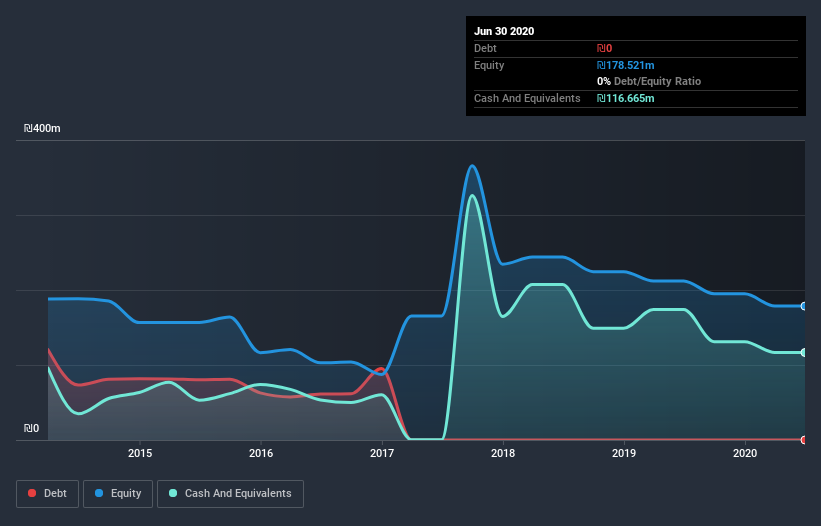The width and height of the screenshot is (821, 526).
Task: Click the Debt value ₪0 in tooltip
Action: tap(604, 49)
